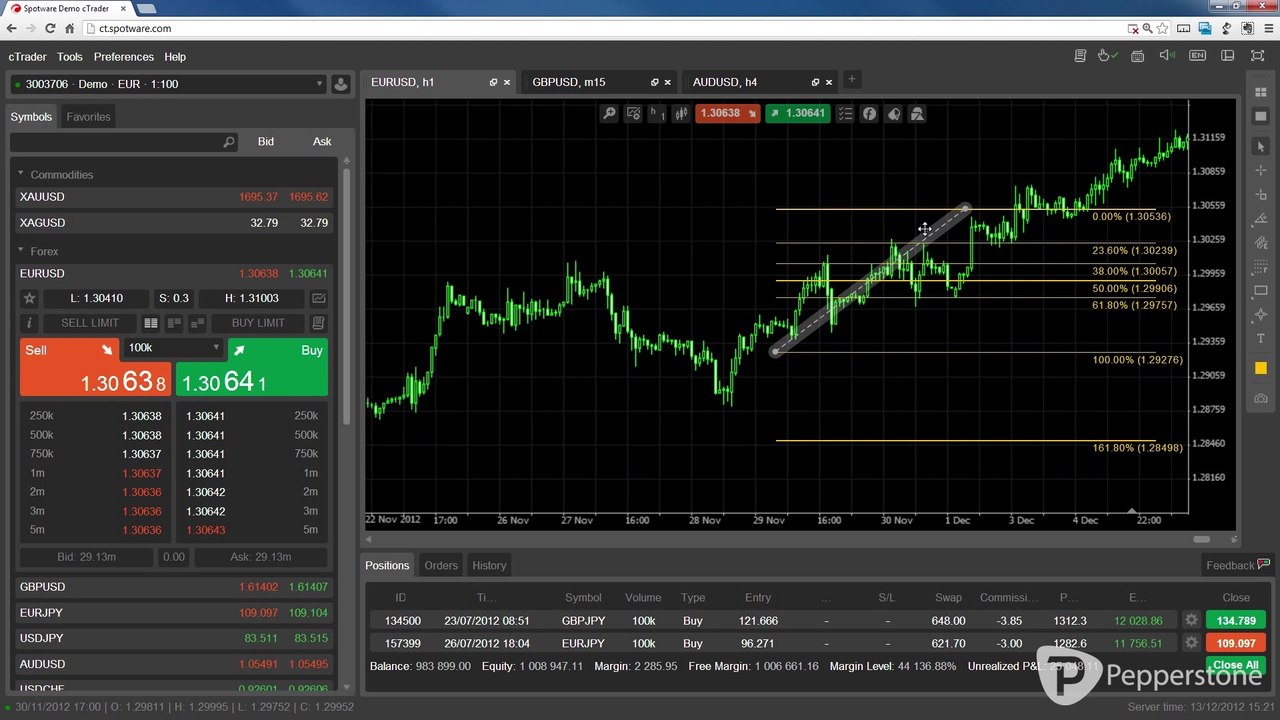Open settings gear for EURJPY position

point(1191,643)
